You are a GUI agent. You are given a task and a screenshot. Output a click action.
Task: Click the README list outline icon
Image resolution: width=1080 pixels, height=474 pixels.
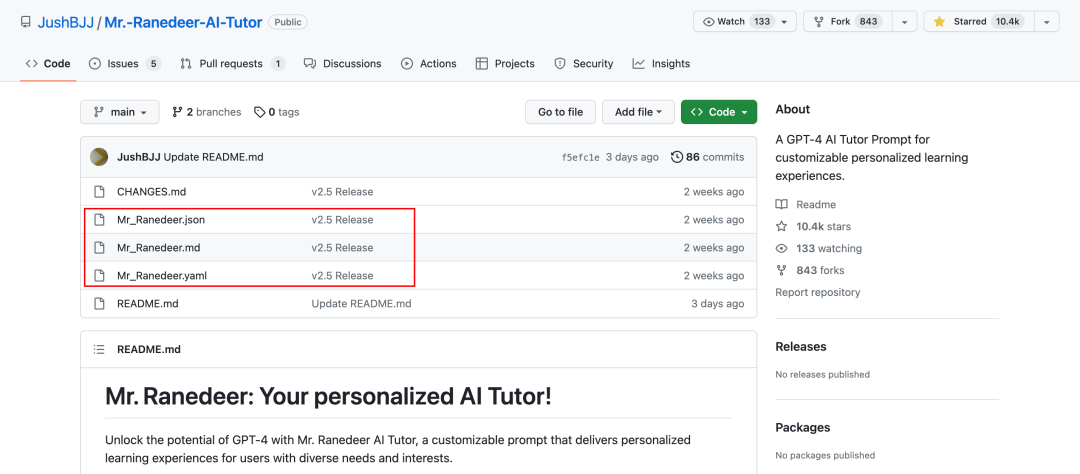point(99,349)
